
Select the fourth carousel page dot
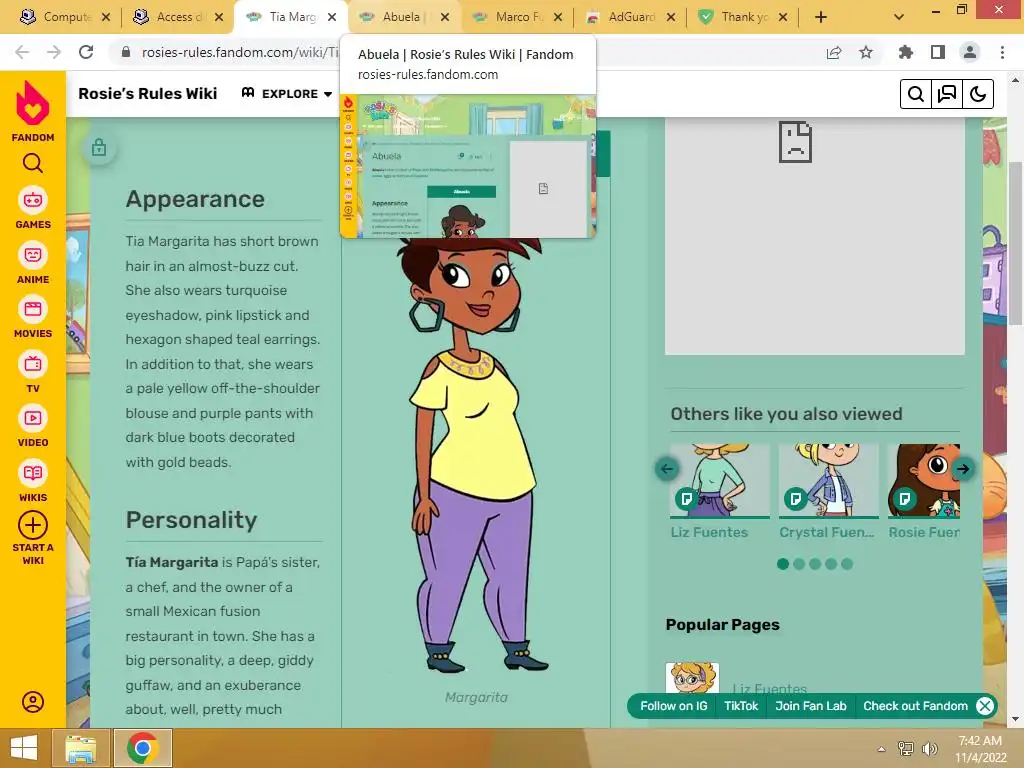(x=831, y=564)
